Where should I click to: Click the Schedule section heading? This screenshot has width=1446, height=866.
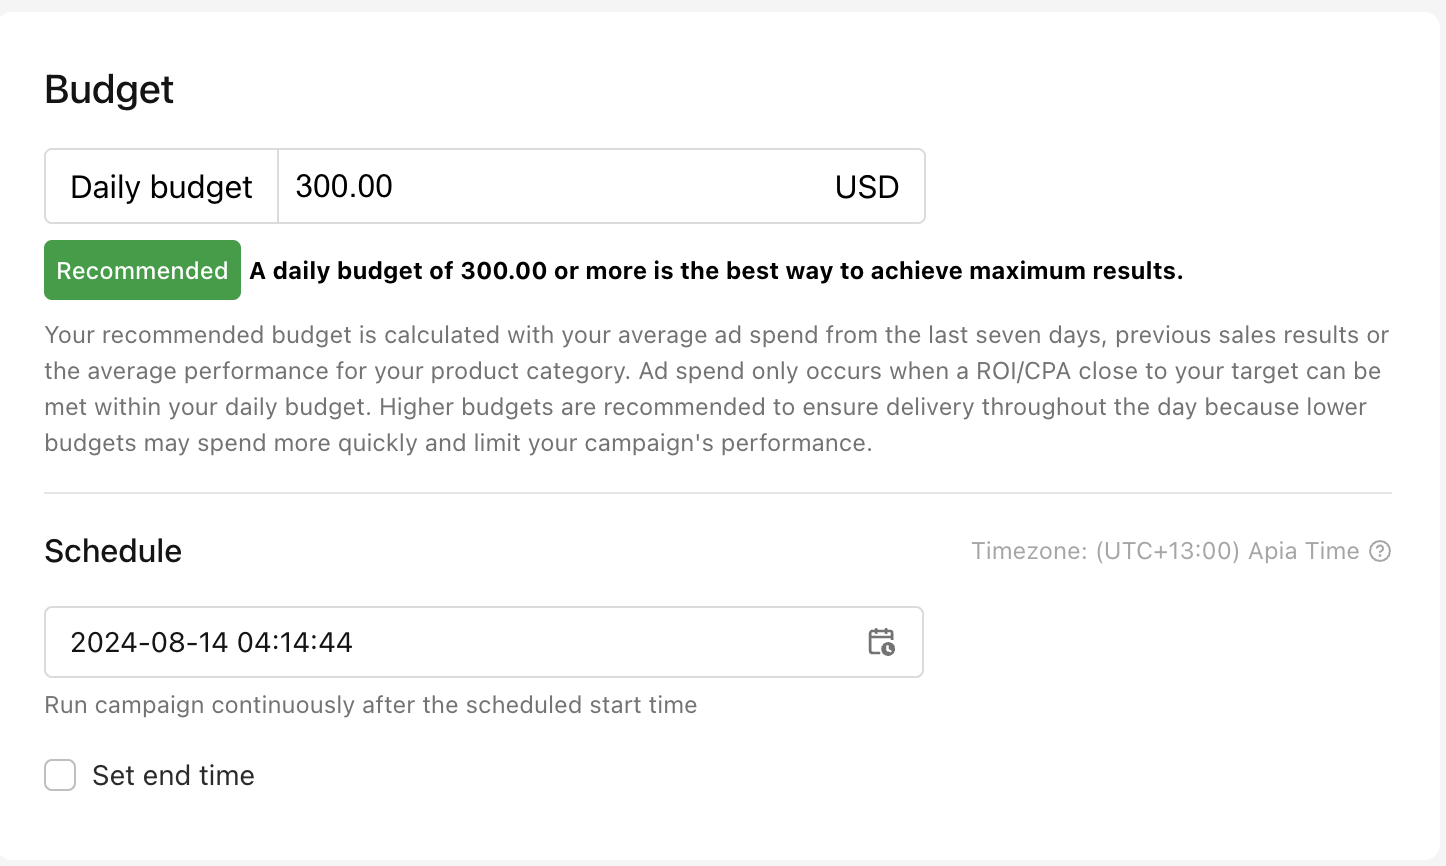[113, 551]
